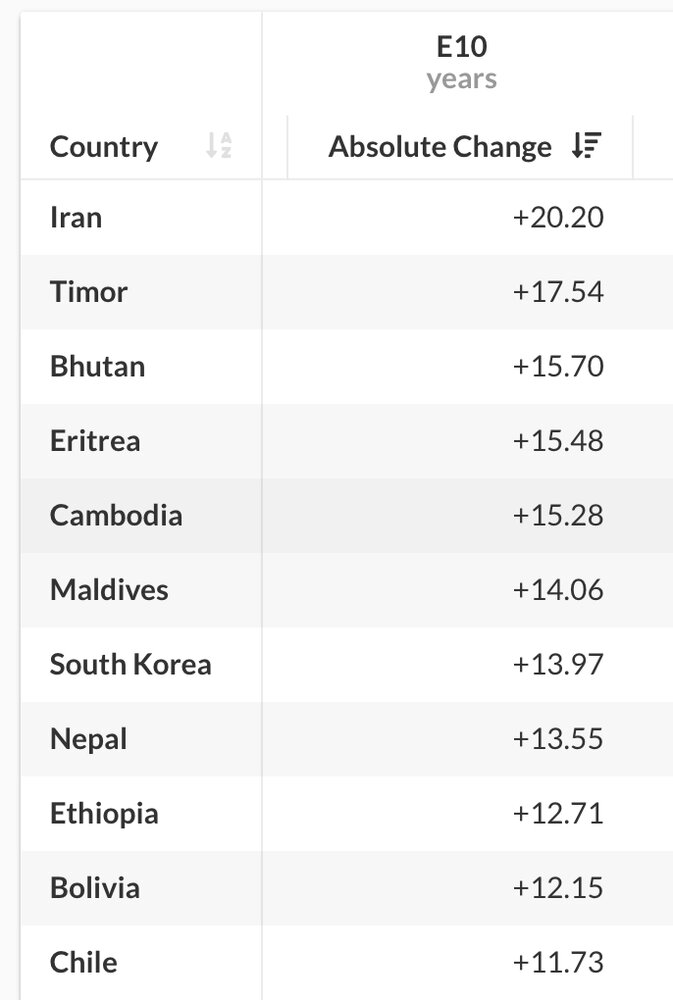Click the Ethiopia country cell
673x1000 pixels.
coord(104,814)
